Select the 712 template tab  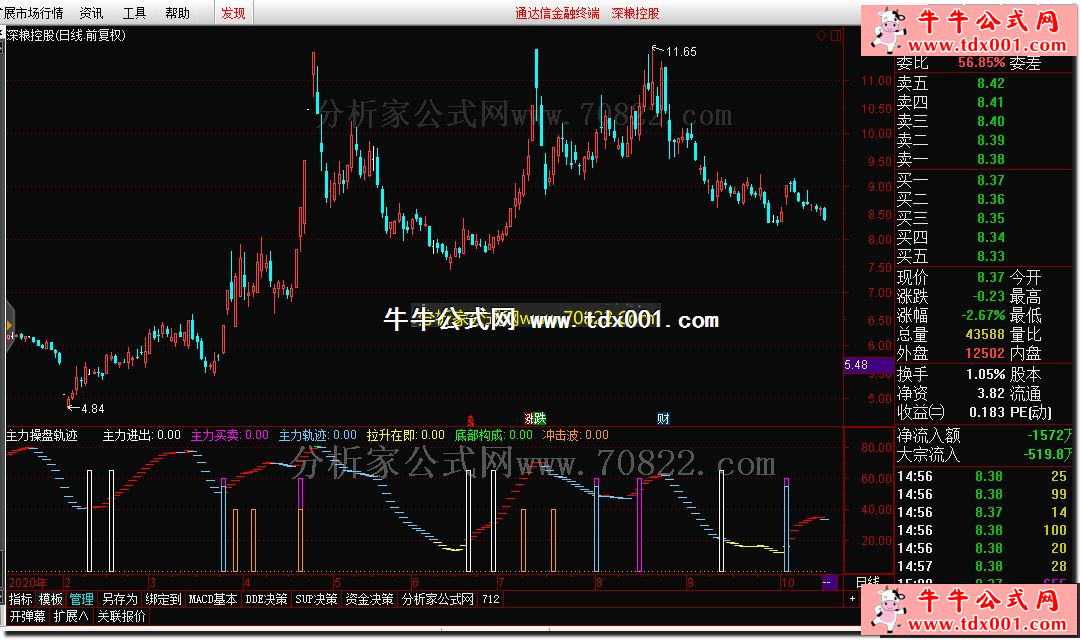point(491,599)
